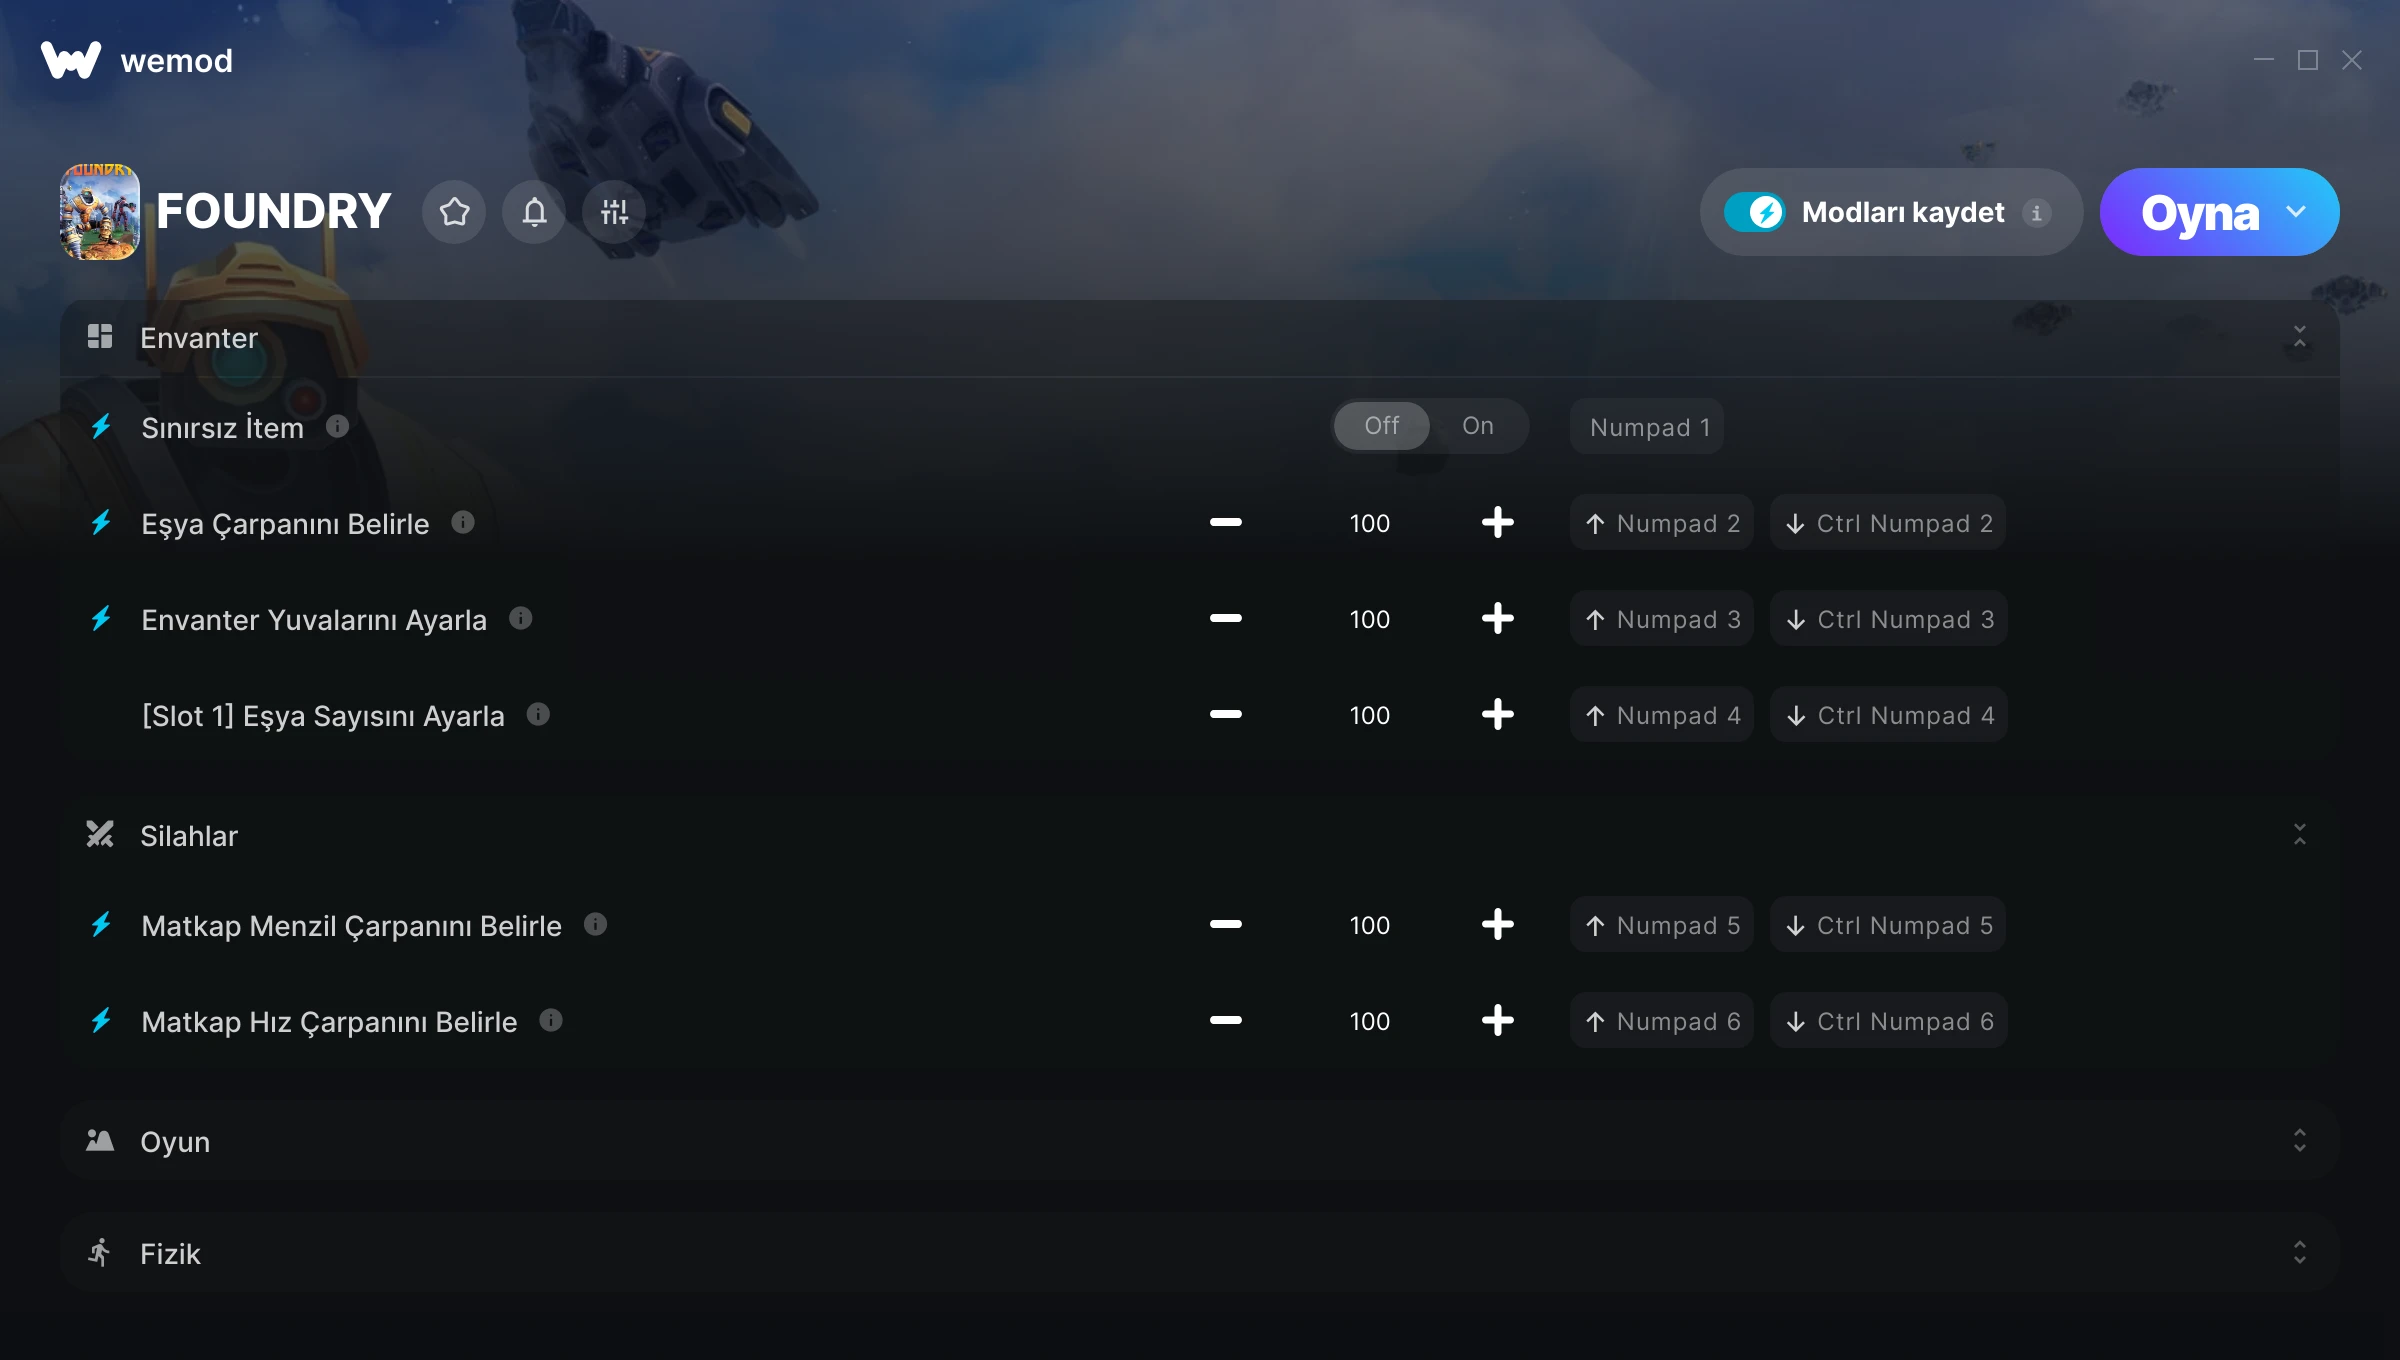Click the Numpad 1 hotkey button
This screenshot has width=2400, height=1360.
(1647, 427)
